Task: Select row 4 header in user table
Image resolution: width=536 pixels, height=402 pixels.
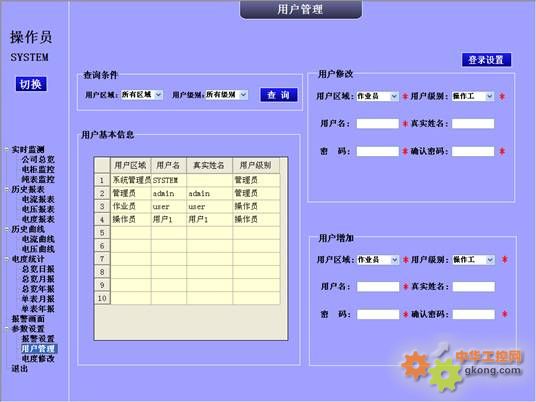Action: point(102,219)
